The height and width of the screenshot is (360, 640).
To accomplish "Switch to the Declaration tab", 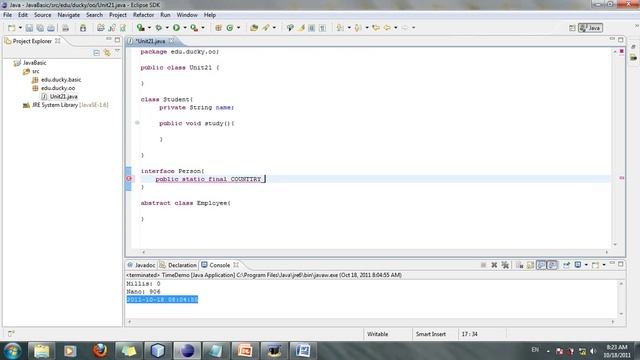I will (178, 265).
